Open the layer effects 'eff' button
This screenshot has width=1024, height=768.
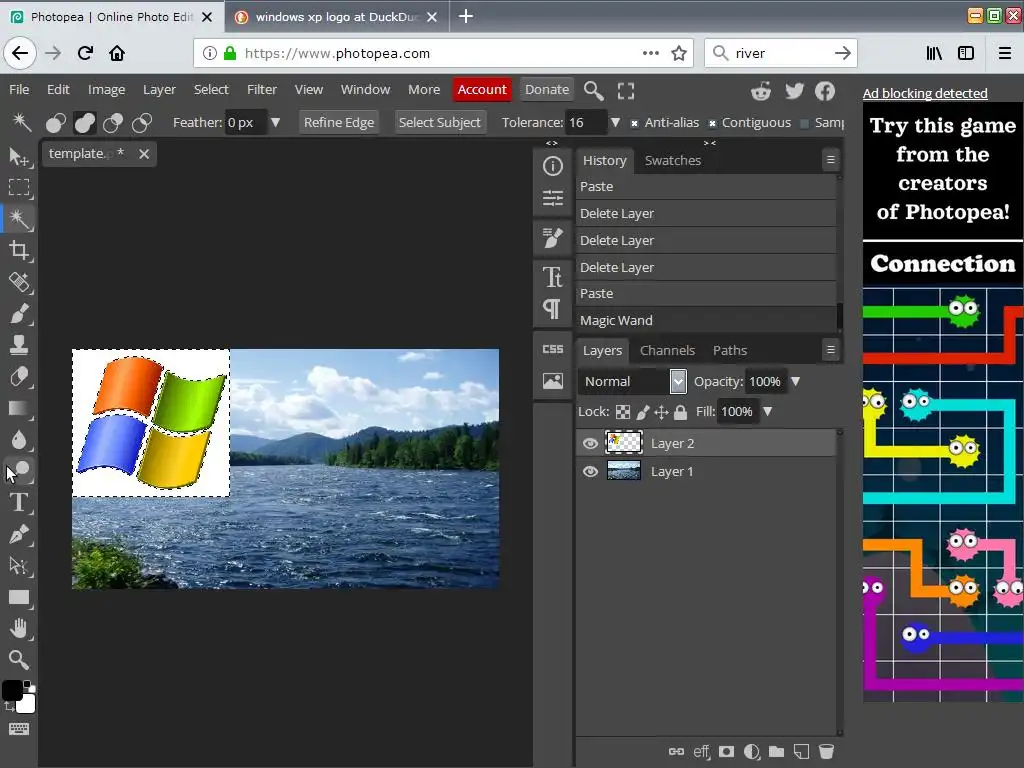pyautogui.click(x=701, y=752)
